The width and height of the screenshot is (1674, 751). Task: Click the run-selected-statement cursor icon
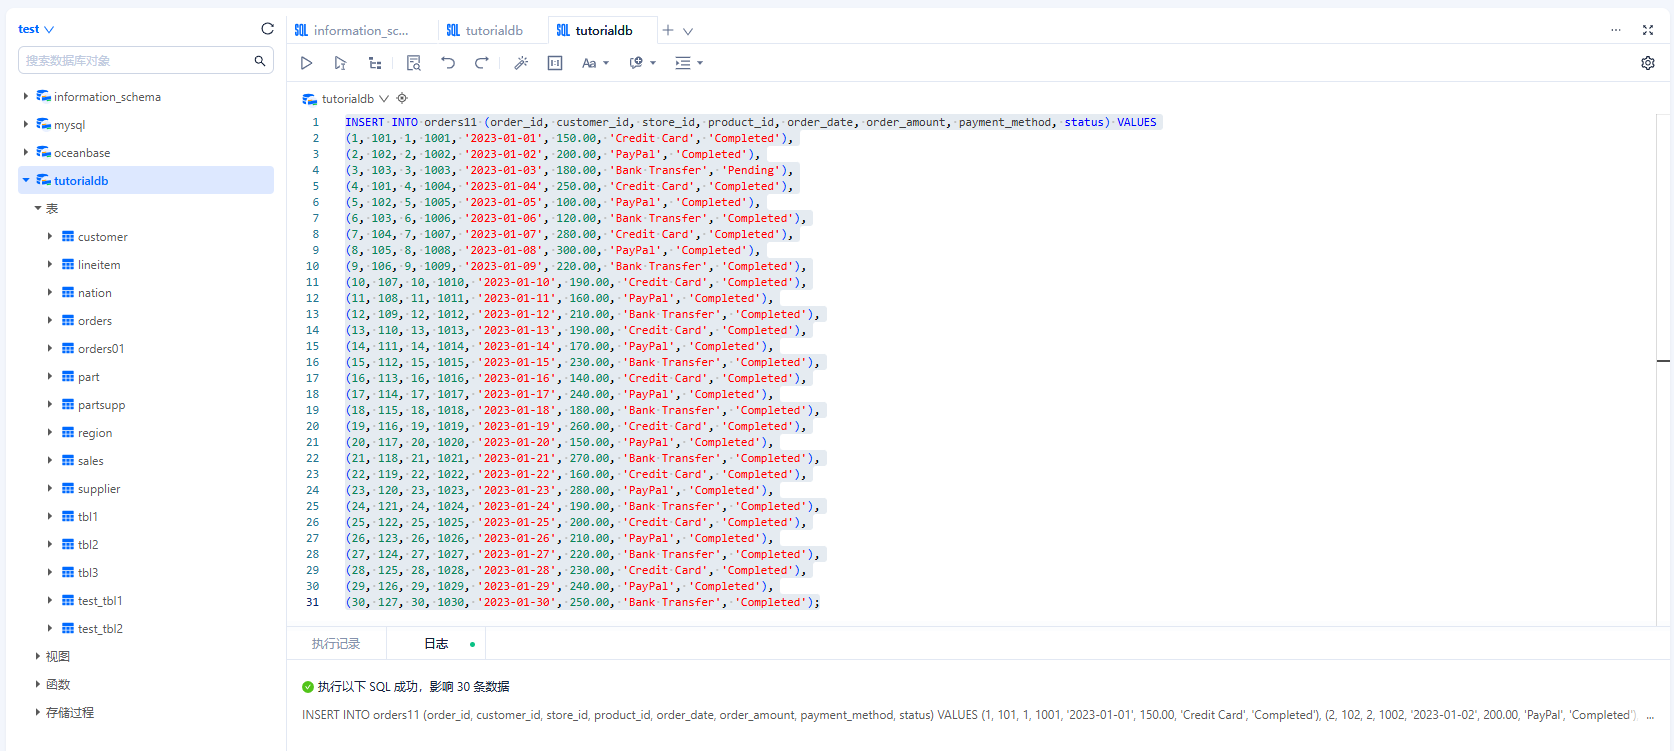pyautogui.click(x=340, y=63)
